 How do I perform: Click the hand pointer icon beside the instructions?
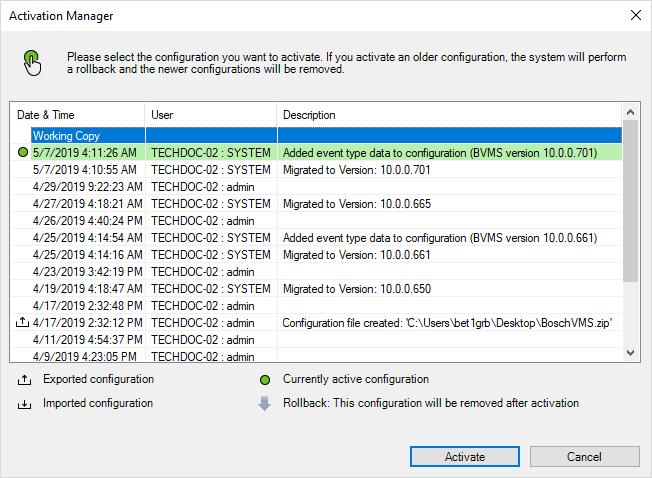32,63
